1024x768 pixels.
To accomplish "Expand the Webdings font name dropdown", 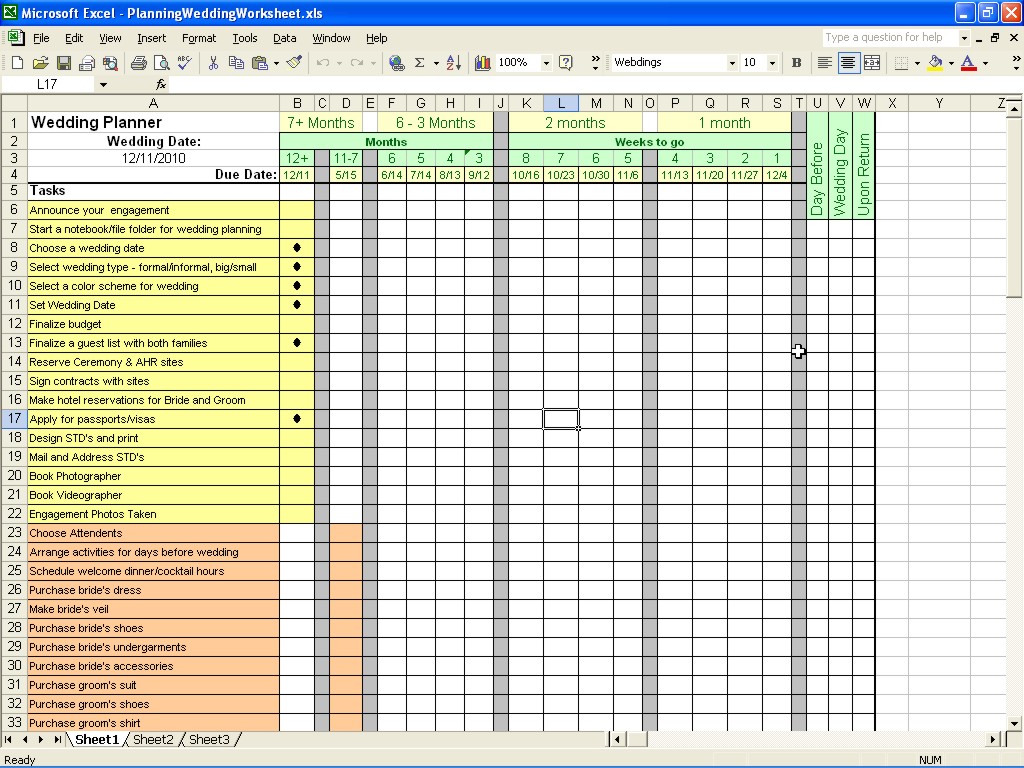I will pyautogui.click(x=731, y=63).
